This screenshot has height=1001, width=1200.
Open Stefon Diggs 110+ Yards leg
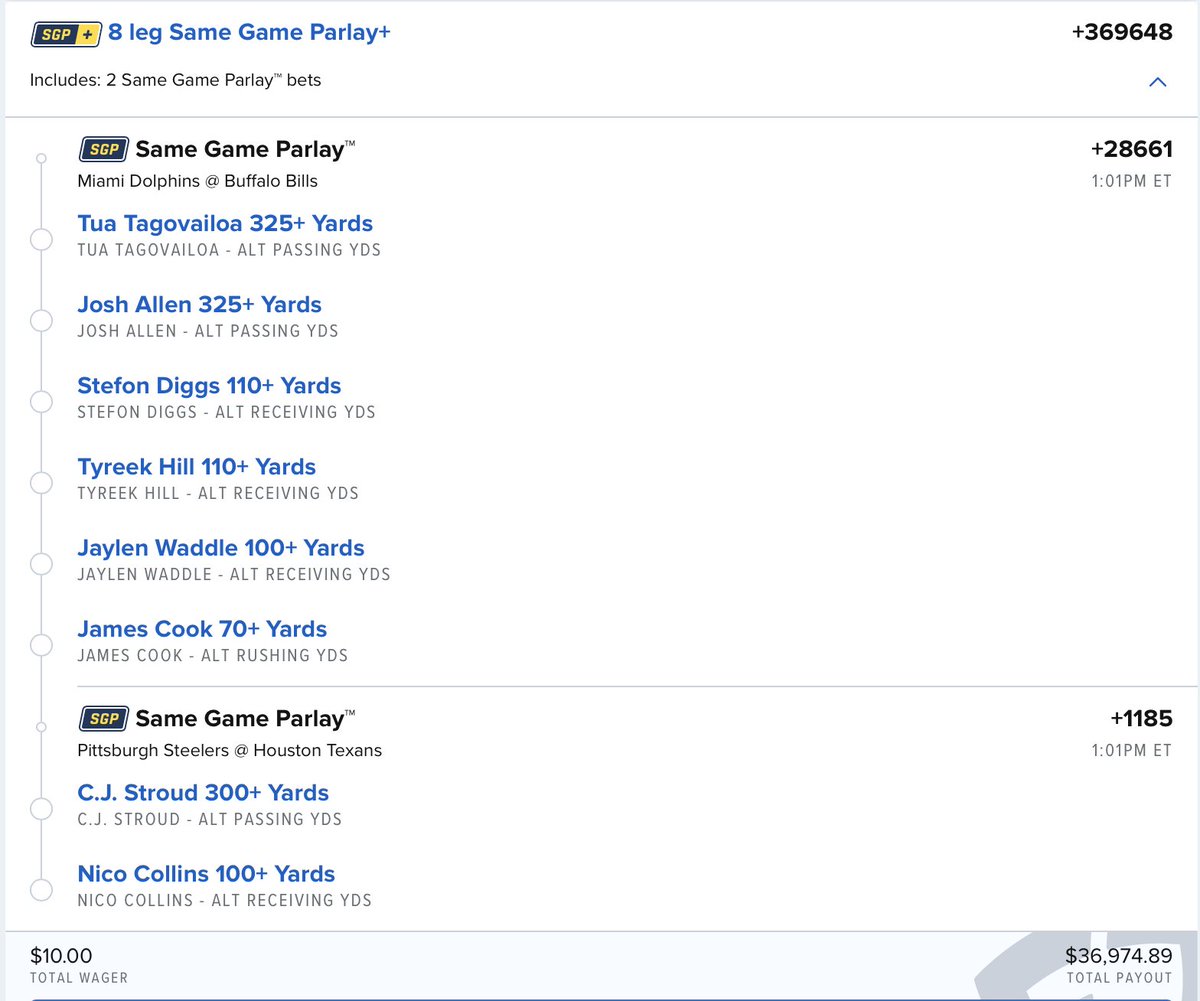click(209, 386)
